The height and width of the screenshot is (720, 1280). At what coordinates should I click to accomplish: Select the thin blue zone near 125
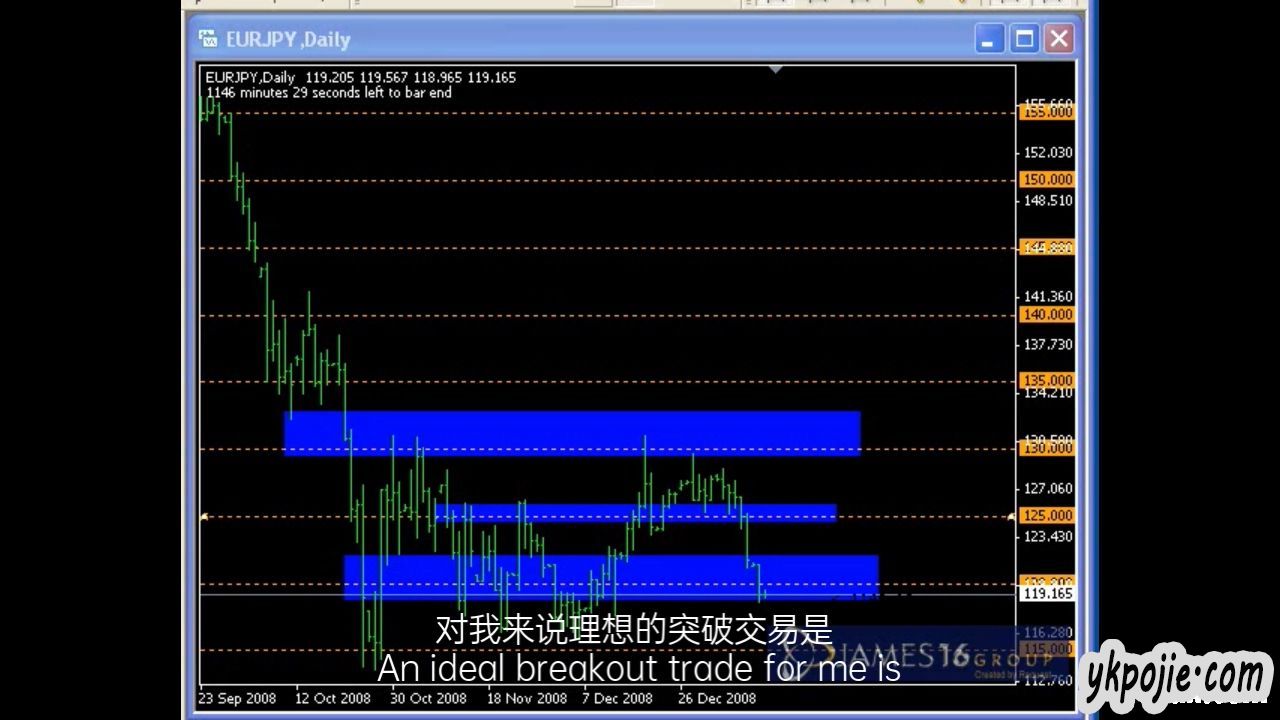point(635,513)
